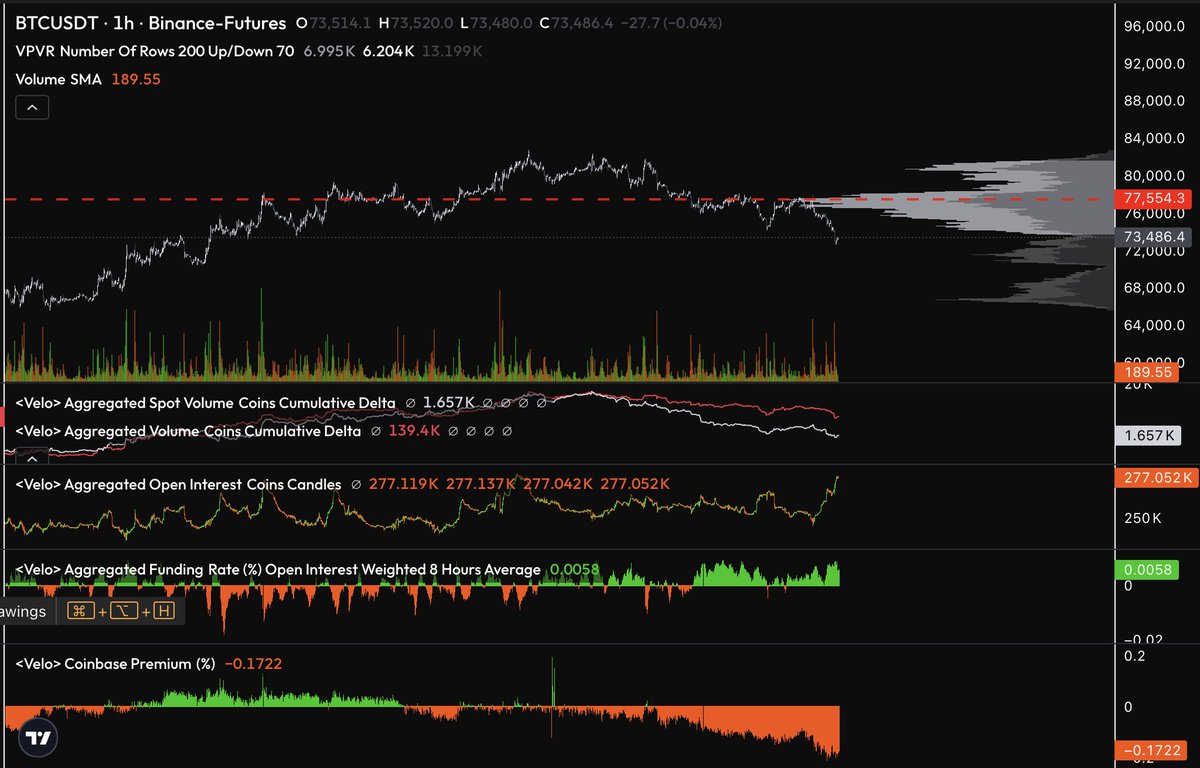Image resolution: width=1200 pixels, height=768 pixels.
Task: Click the orange 189.55 price axis tag
Action: coord(1146,372)
